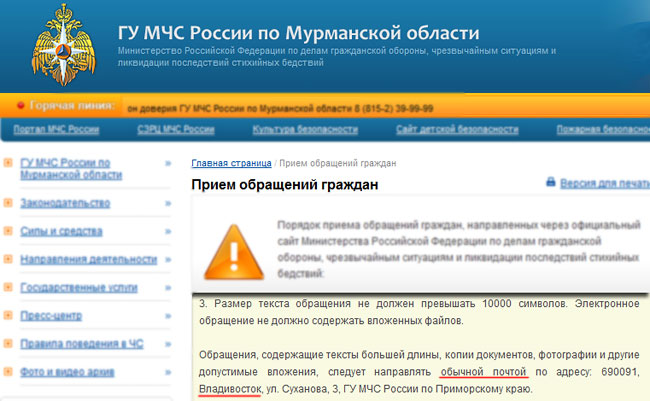
Task: Click the orange bullet icon beside Горячая линия
Action: 19,104
